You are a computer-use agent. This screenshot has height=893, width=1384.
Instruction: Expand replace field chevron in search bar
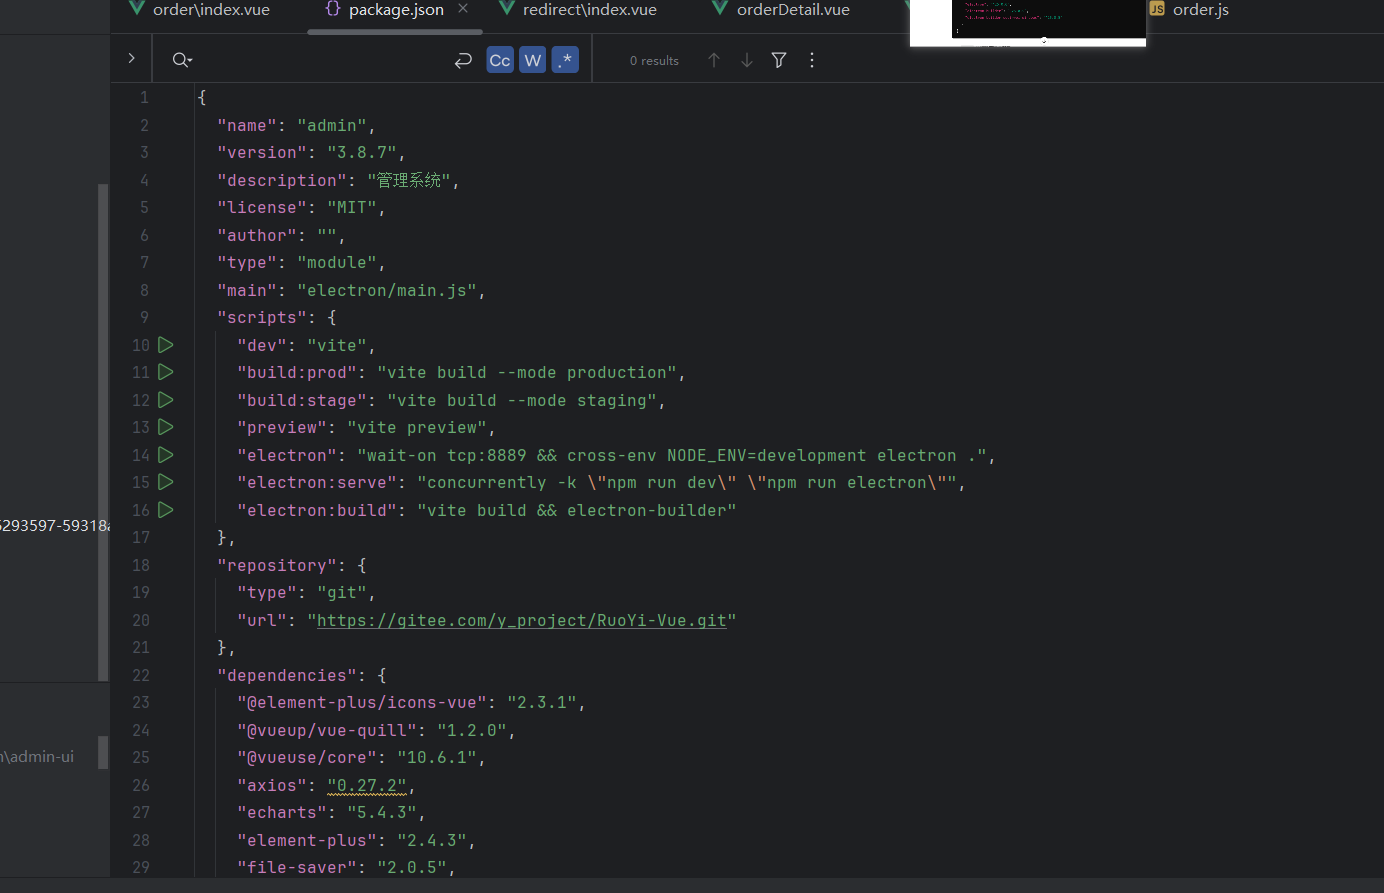point(131,59)
